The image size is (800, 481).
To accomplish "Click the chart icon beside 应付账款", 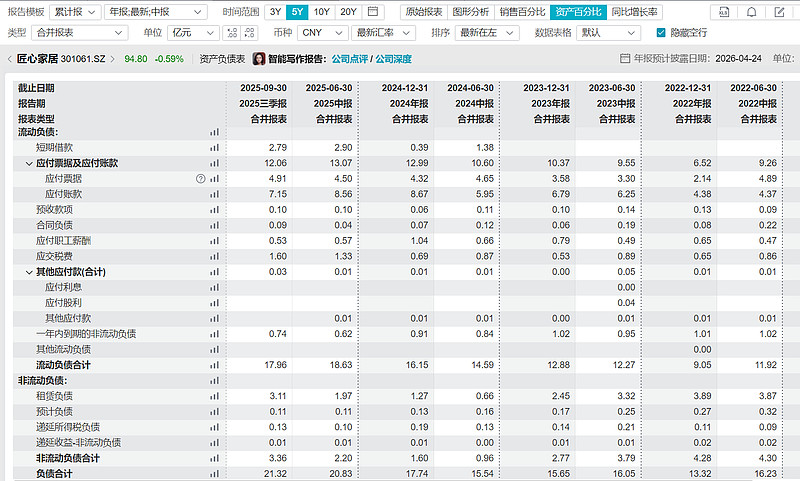I will tap(214, 194).
